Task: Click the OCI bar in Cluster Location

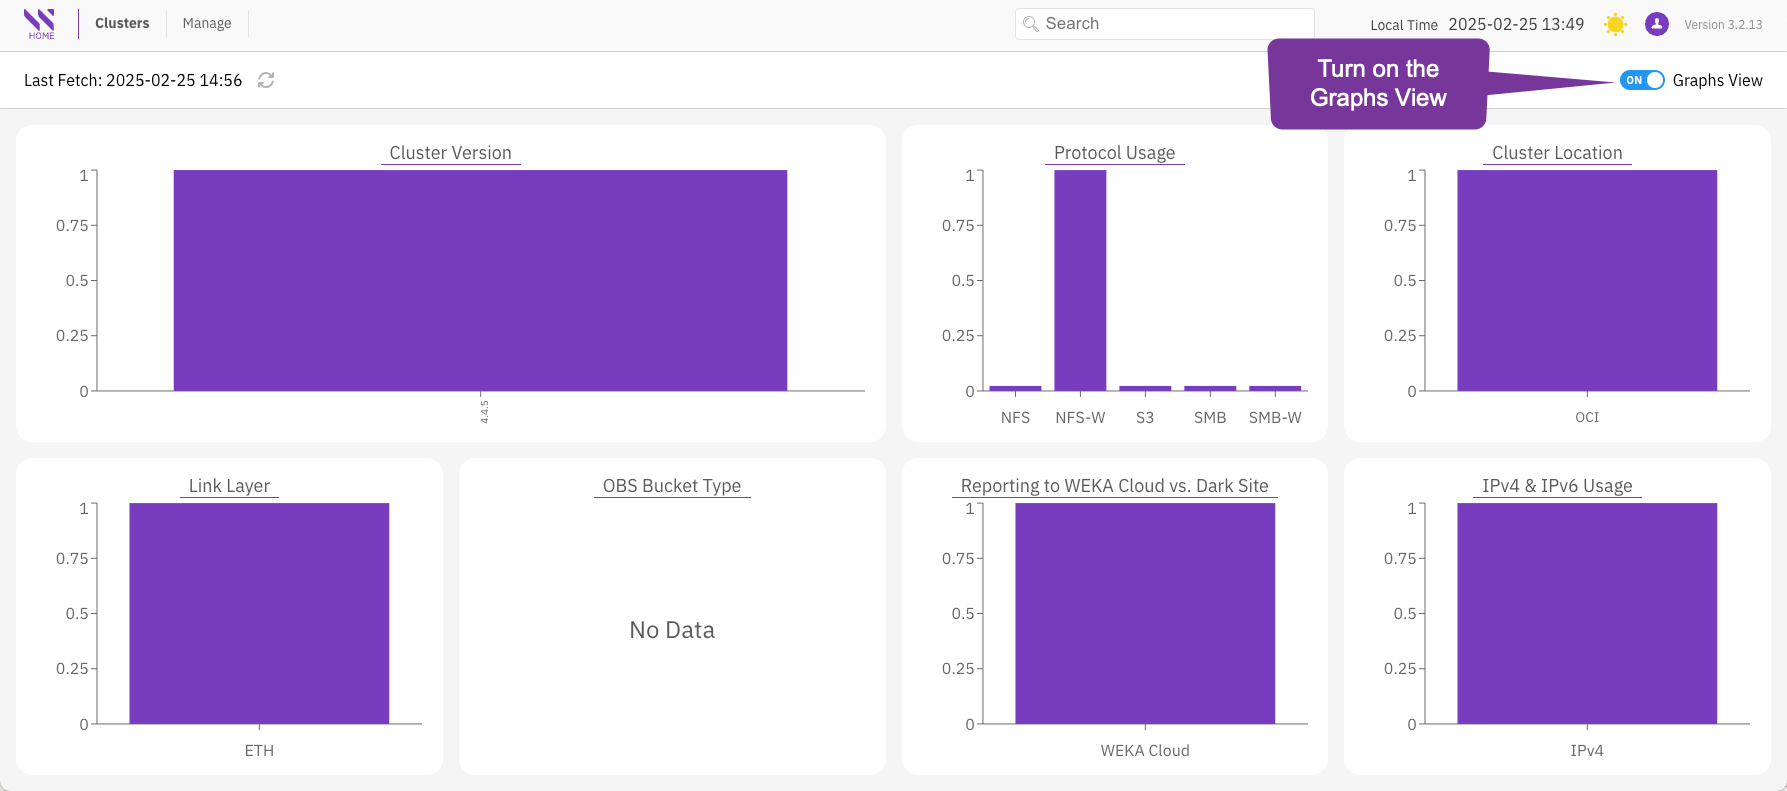Action: coord(1587,280)
